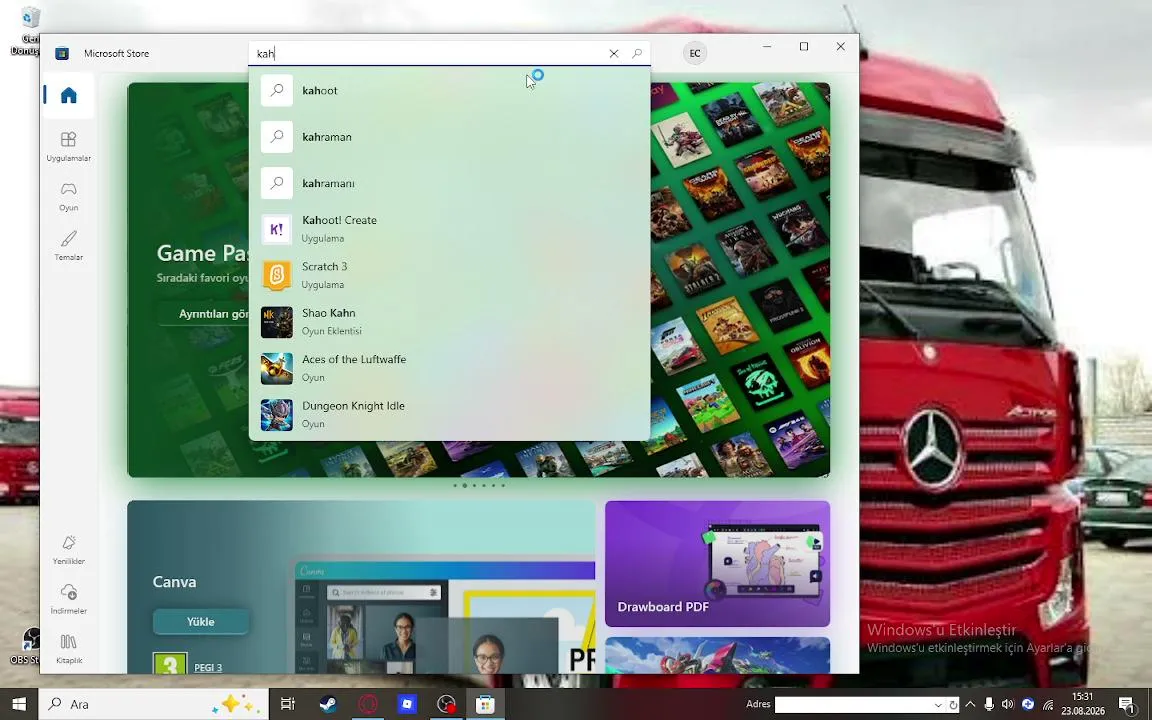Select Dungeon Knight Idle suggestion
Viewport: 1152px width, 720px height.
click(449, 414)
